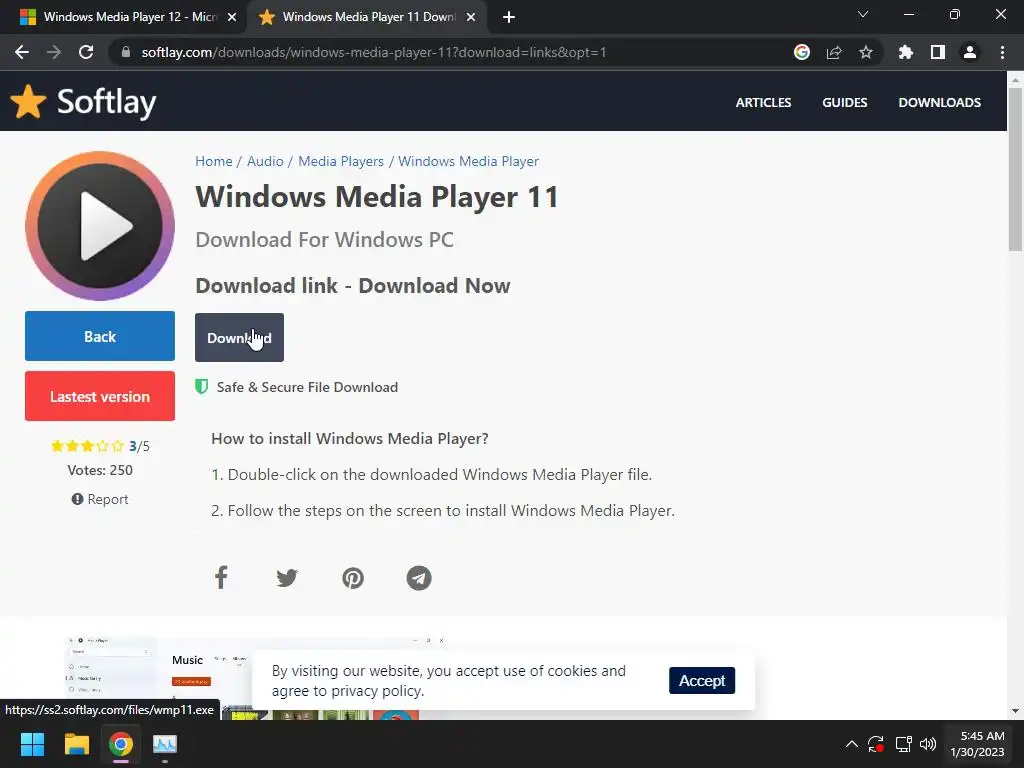Click the Chrome taskbar icon
Viewport: 1024px width, 768px height.
tap(121, 744)
